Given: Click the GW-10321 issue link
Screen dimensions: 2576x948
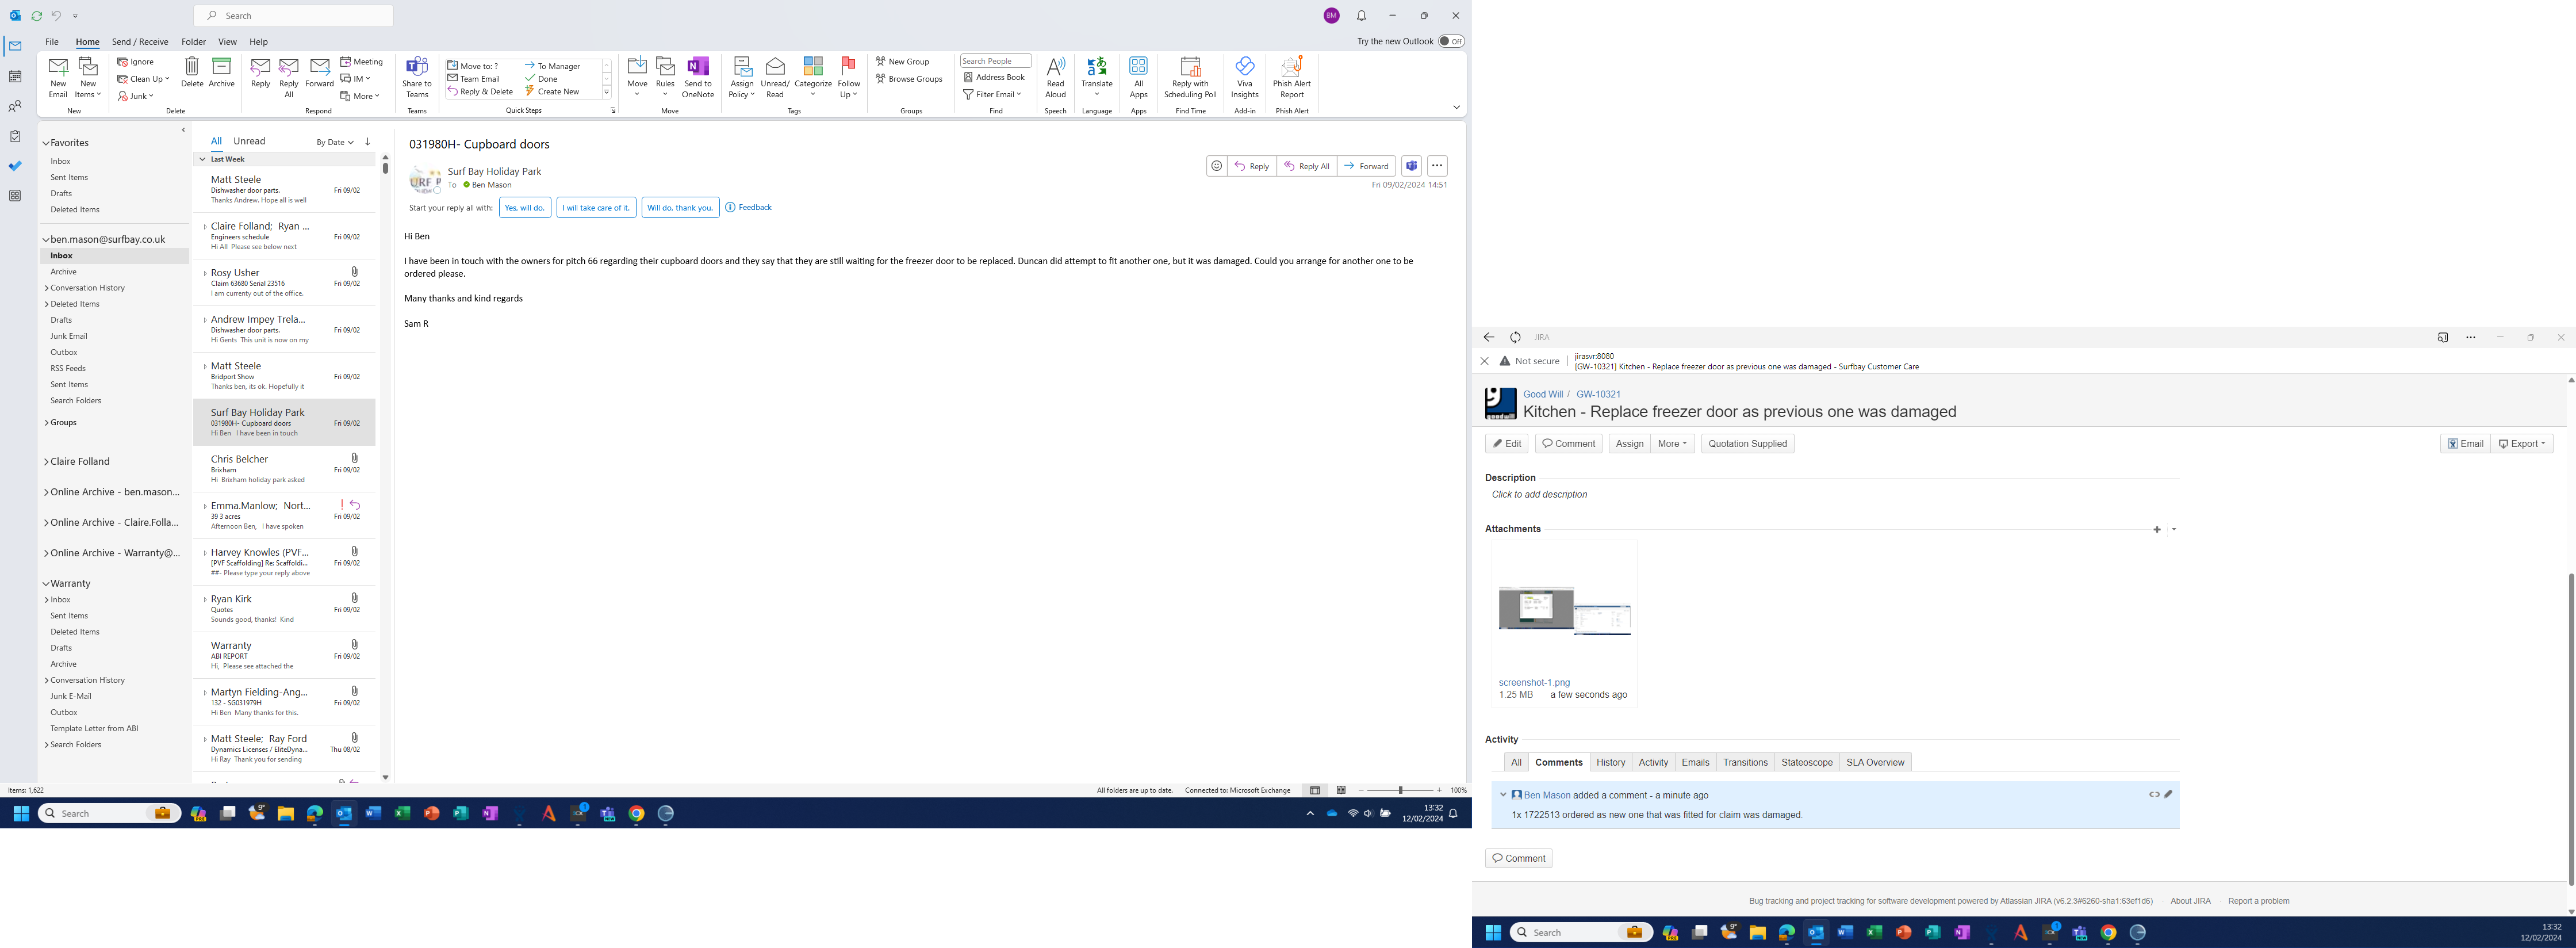Looking at the screenshot, I should point(1598,394).
